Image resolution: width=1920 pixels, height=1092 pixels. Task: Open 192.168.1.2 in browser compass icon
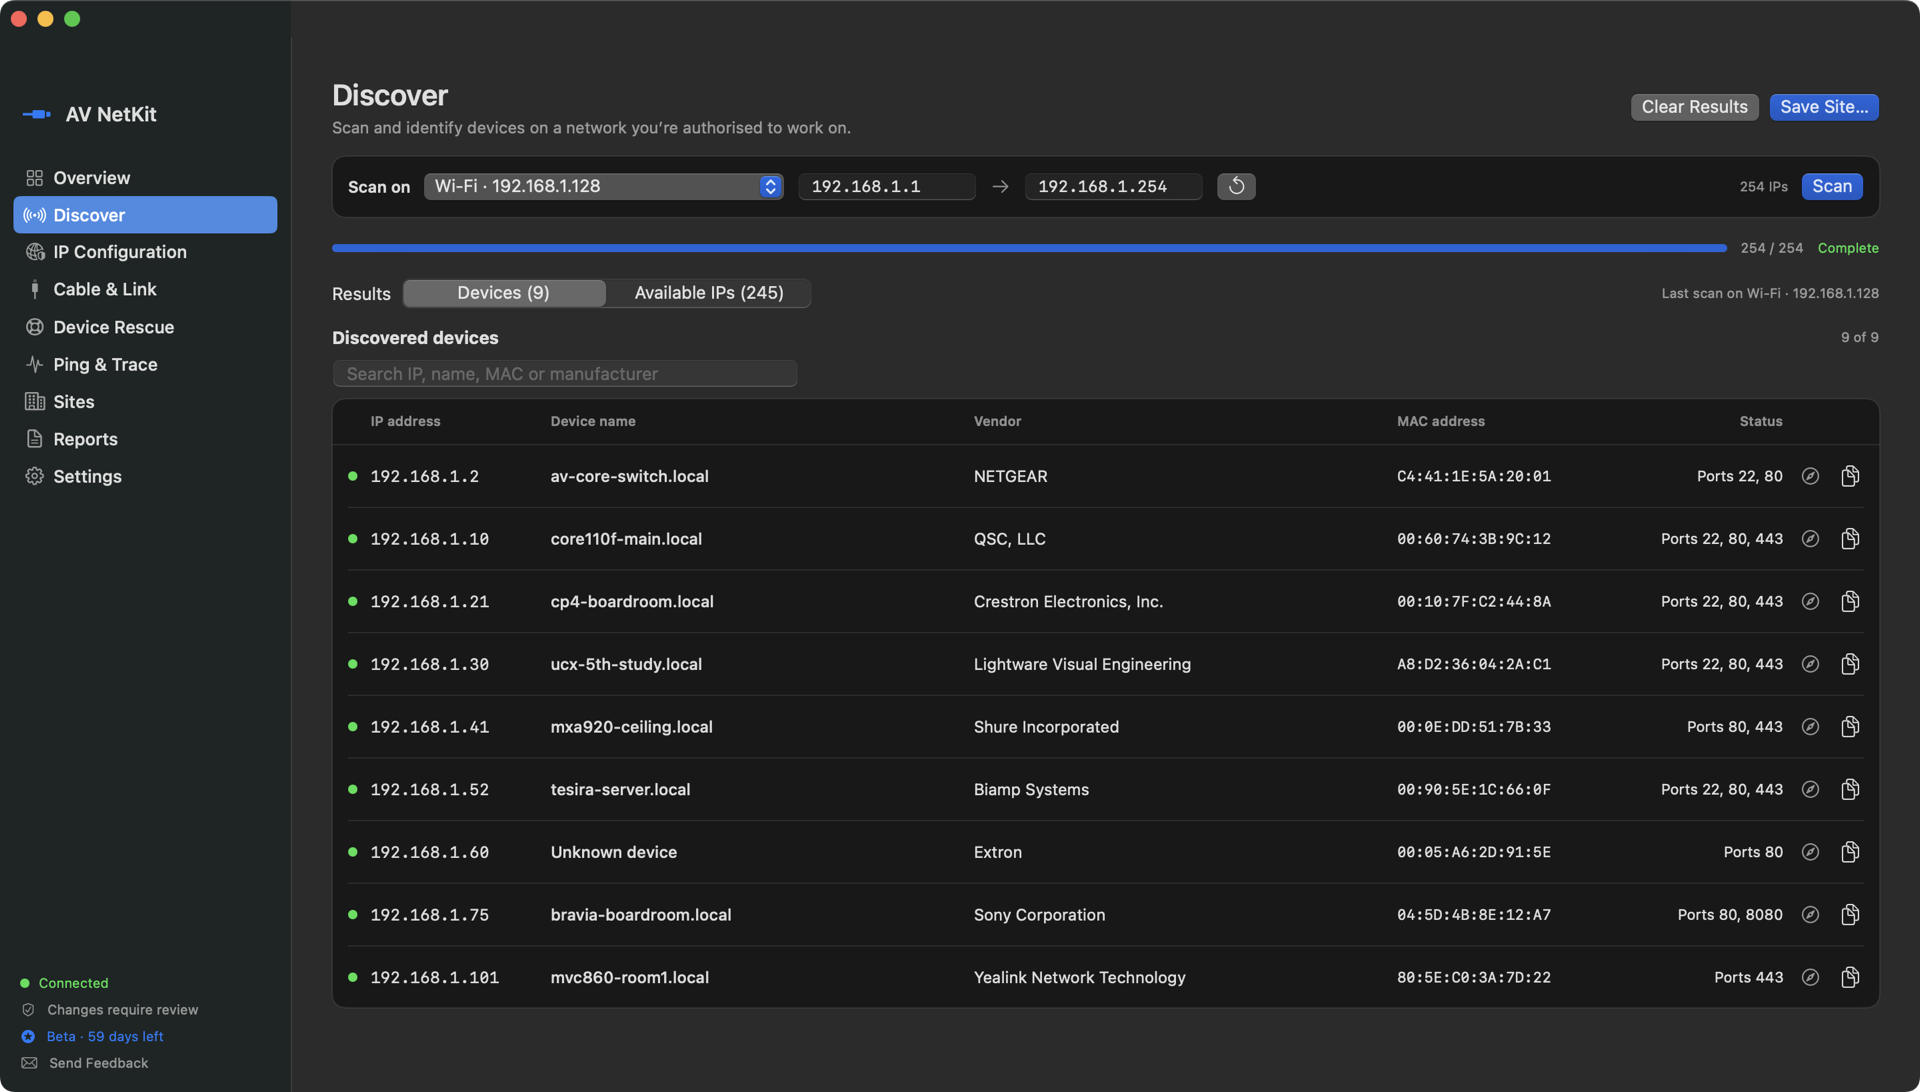[1810, 476]
